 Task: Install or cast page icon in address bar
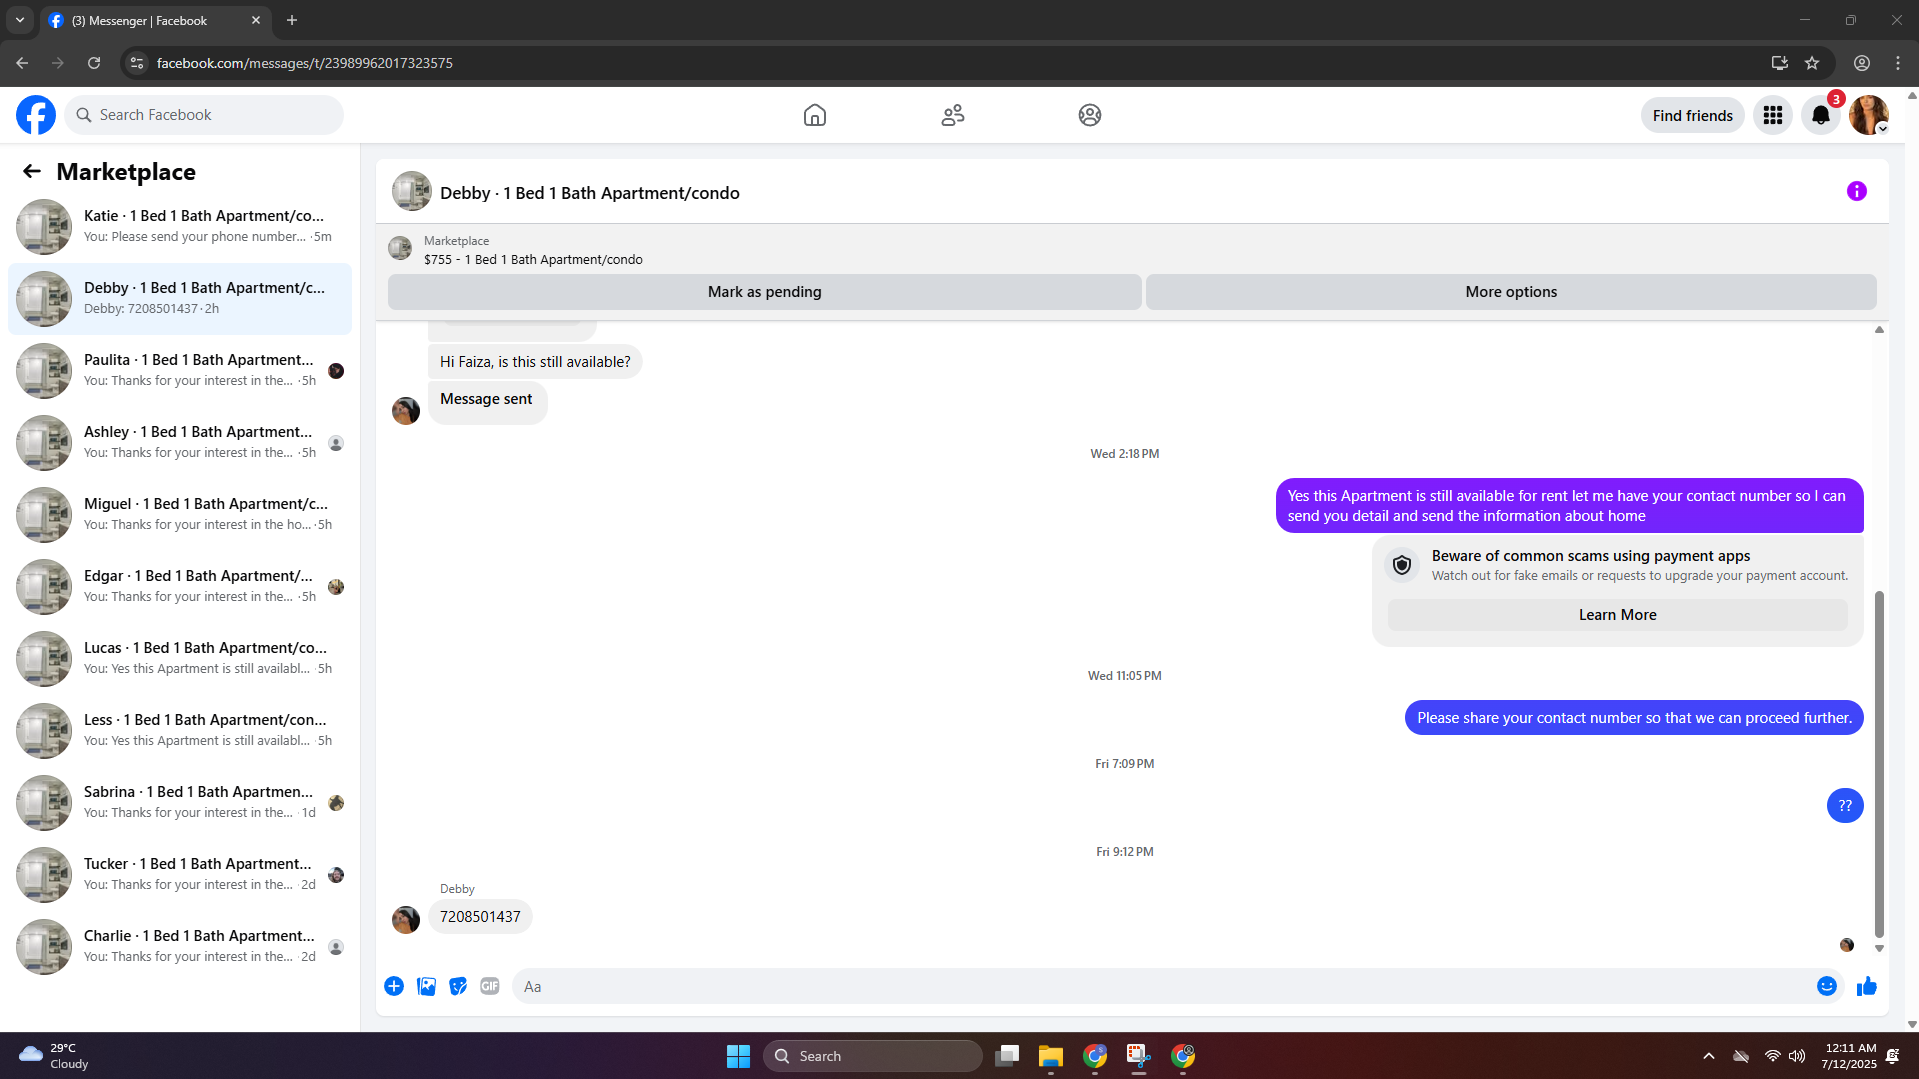[1779, 63]
